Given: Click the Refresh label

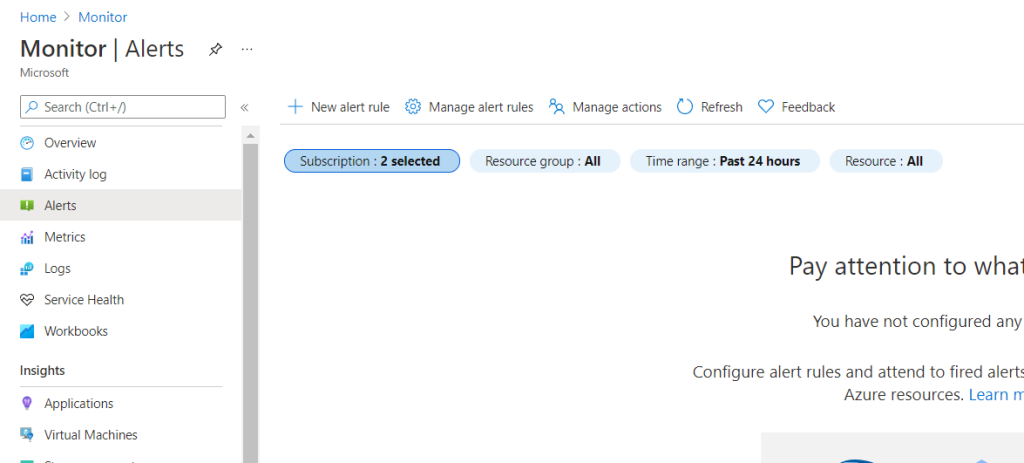Looking at the screenshot, I should point(722,107).
